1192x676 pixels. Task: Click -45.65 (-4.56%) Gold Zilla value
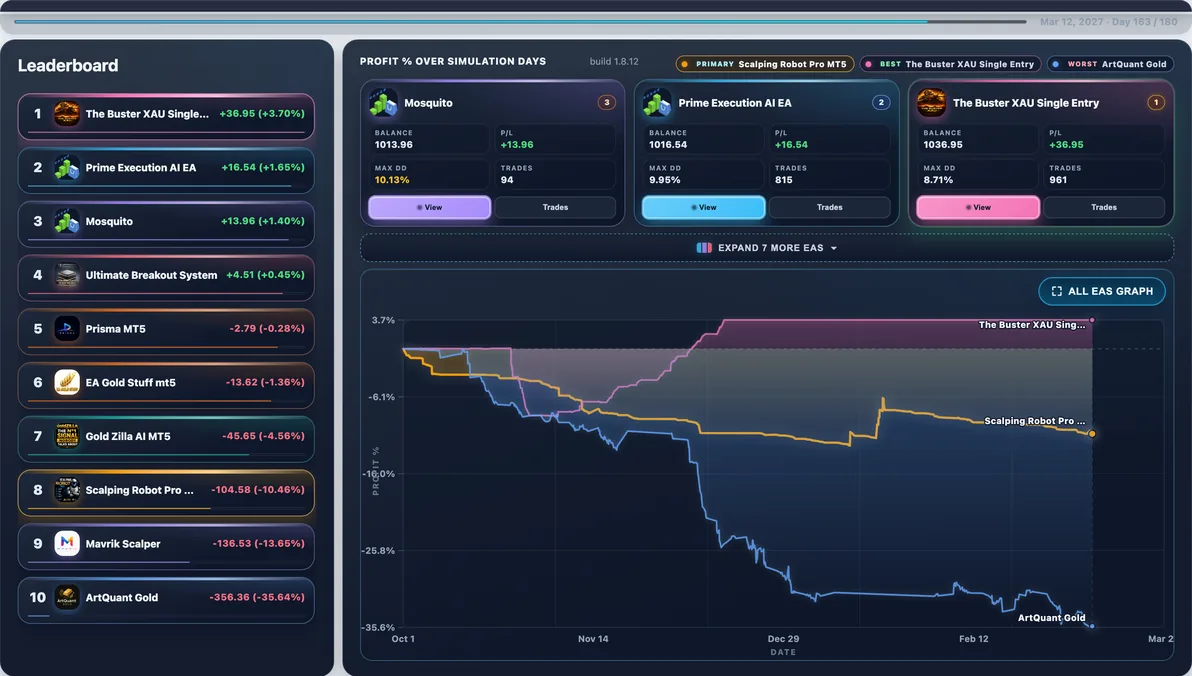point(263,436)
